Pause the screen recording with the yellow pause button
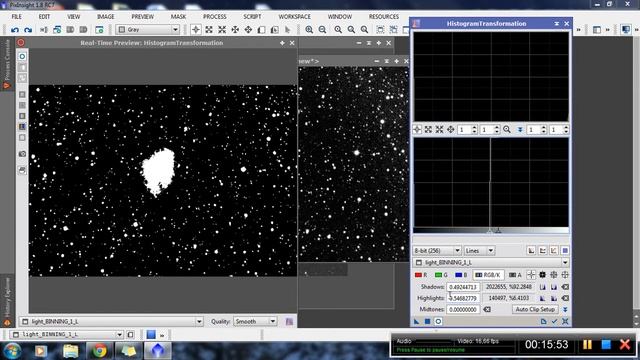The width and height of the screenshot is (640, 360). [x=587, y=345]
